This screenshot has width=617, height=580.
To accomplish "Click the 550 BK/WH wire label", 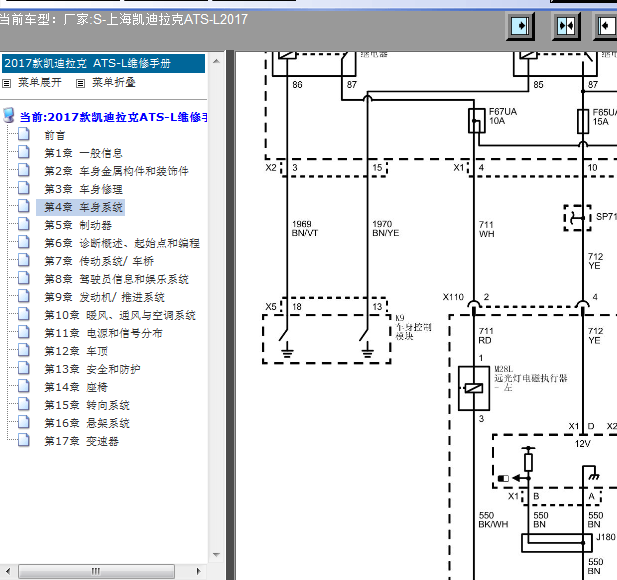I will coord(493,520).
